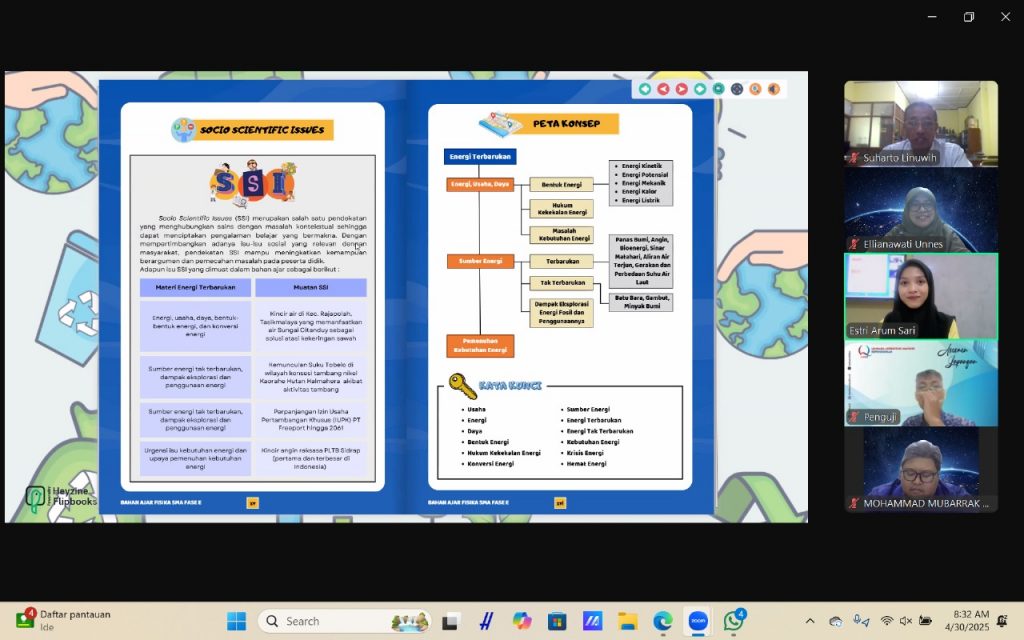Open the Windows Start menu

coord(236,621)
